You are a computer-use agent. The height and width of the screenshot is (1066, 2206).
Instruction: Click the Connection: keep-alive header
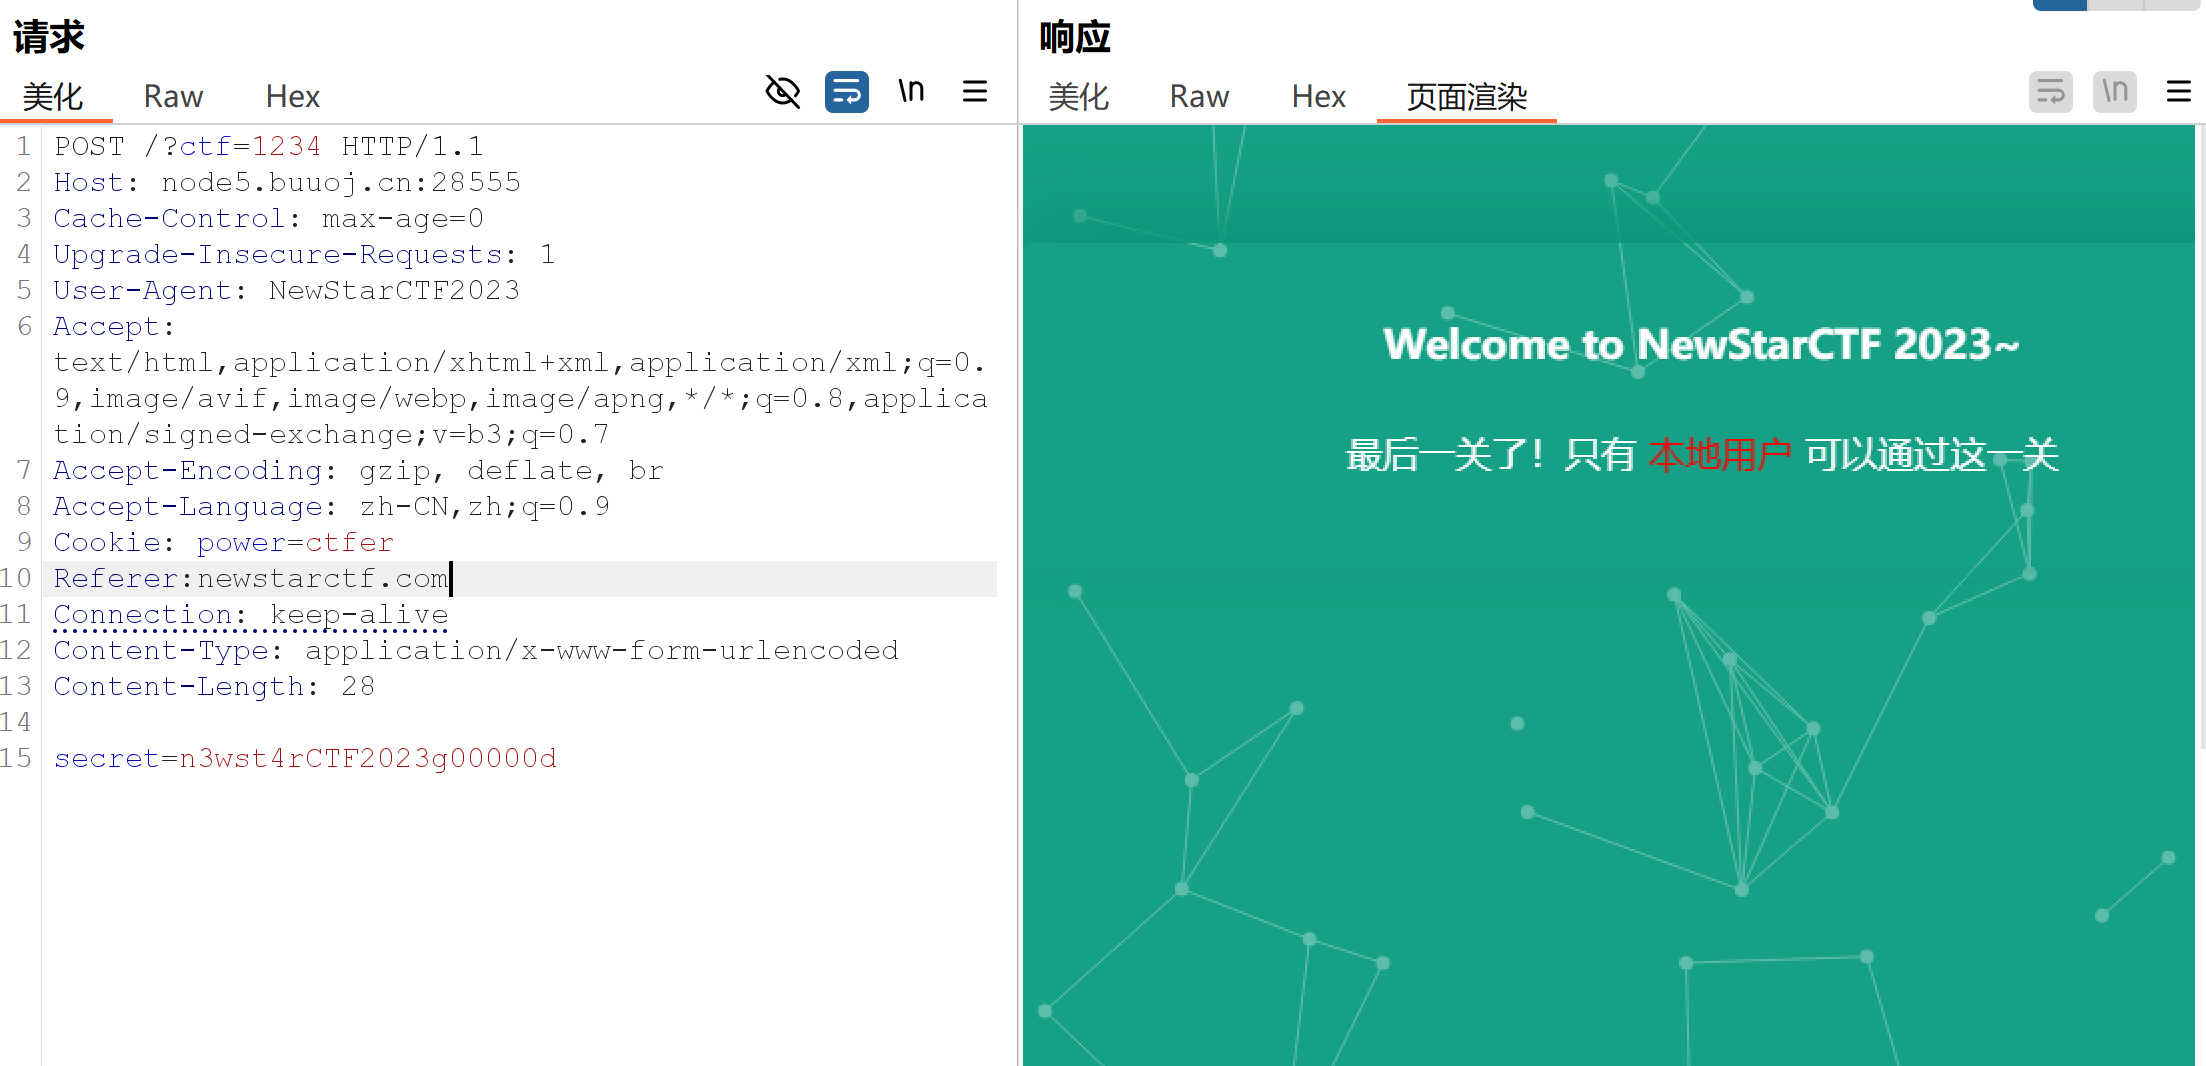coord(251,615)
